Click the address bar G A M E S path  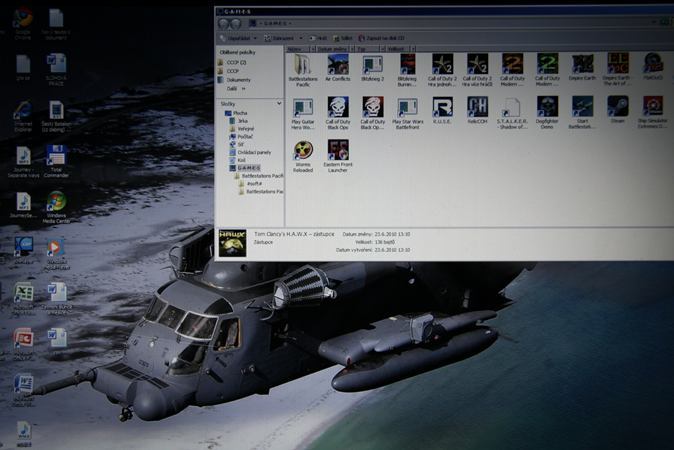pos(275,23)
